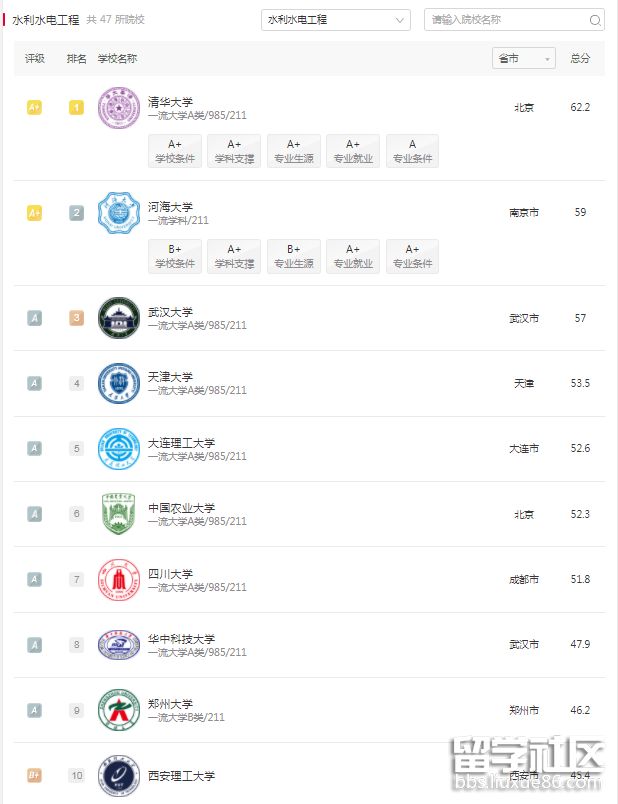The width and height of the screenshot is (618, 804).
Task: Click Wuhan University emblem
Action: click(x=119, y=318)
